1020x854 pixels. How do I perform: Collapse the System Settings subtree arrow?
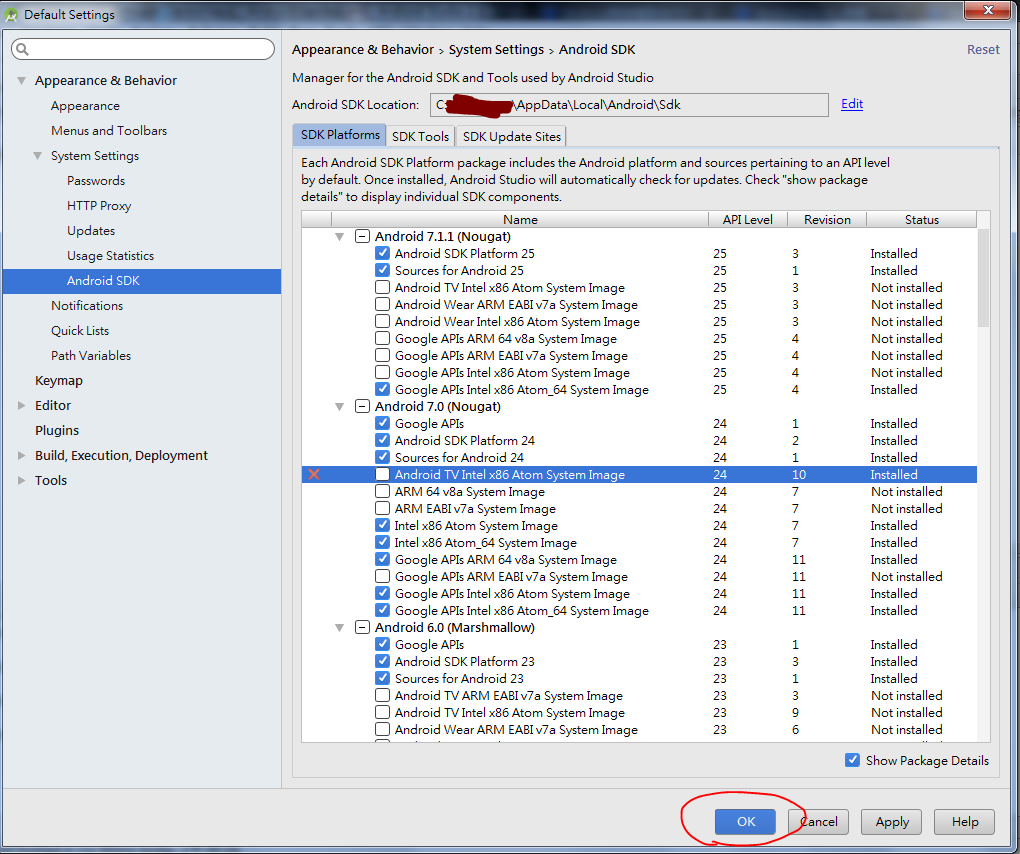coord(38,156)
